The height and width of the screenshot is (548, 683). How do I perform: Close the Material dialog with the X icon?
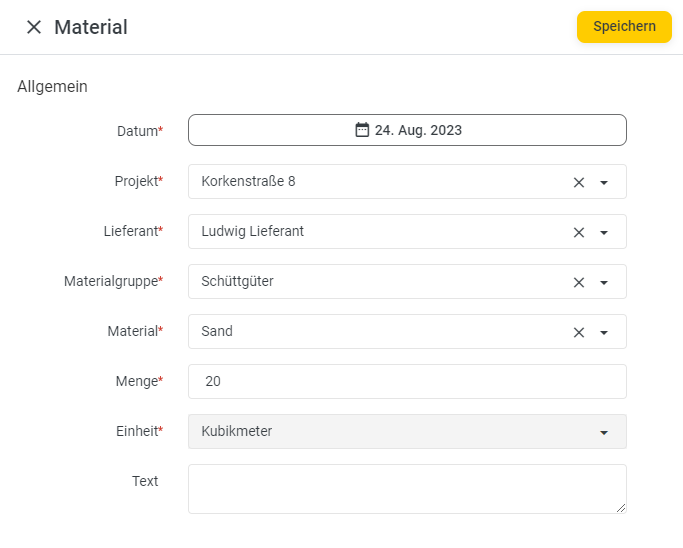[34, 27]
